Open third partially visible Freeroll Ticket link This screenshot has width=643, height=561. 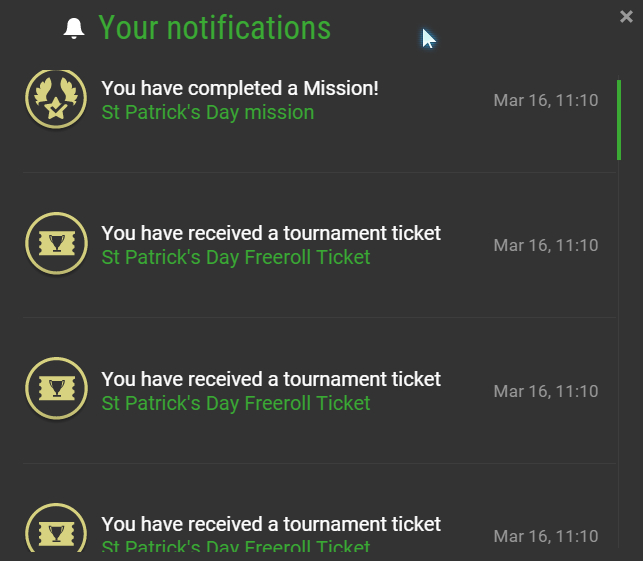236,545
